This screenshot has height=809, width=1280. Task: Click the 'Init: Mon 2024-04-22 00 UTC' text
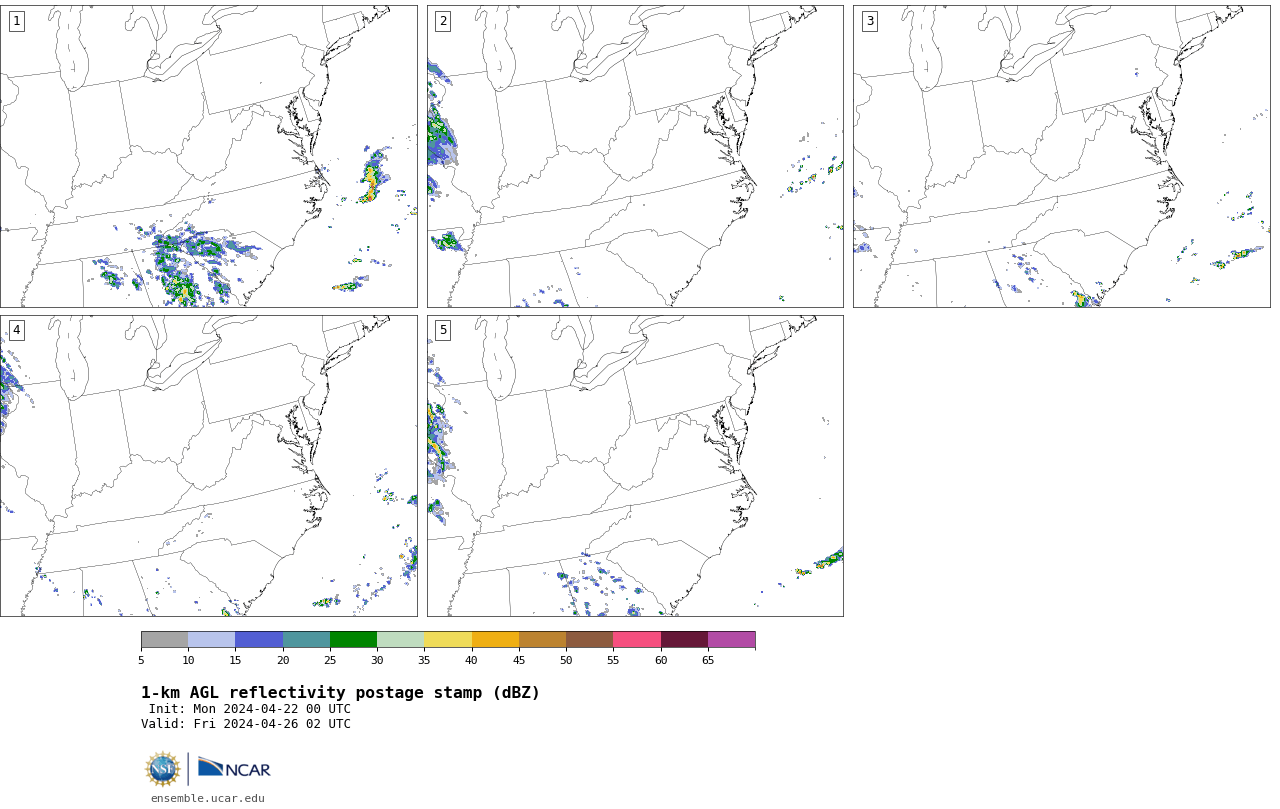coord(250,709)
